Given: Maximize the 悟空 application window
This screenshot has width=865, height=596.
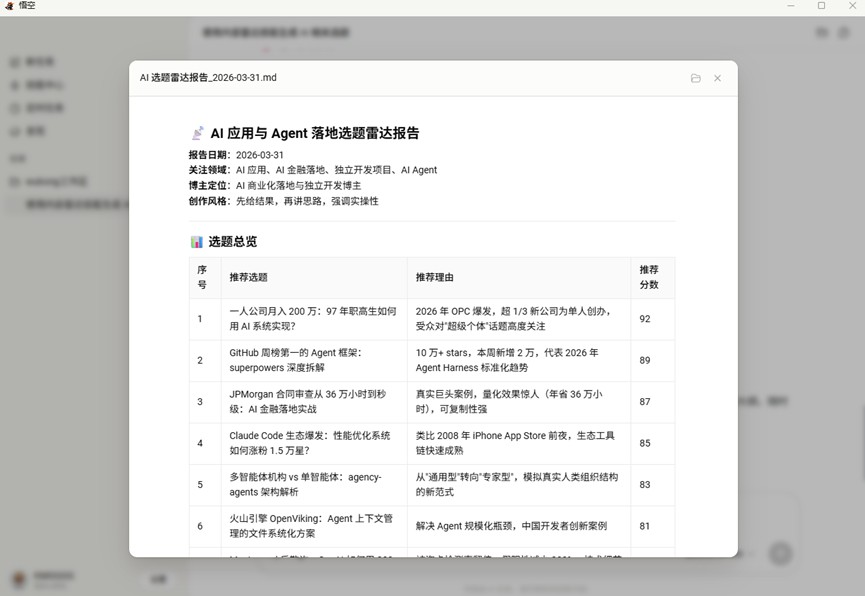Looking at the screenshot, I should pyautogui.click(x=821, y=6).
